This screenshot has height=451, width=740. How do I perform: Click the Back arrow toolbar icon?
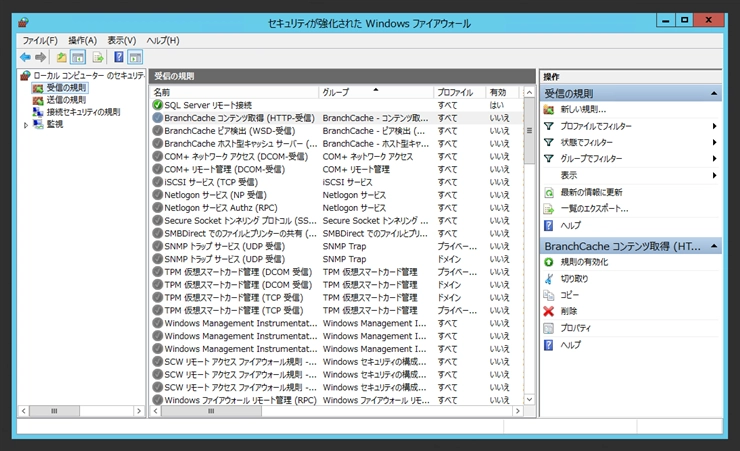click(x=25, y=58)
